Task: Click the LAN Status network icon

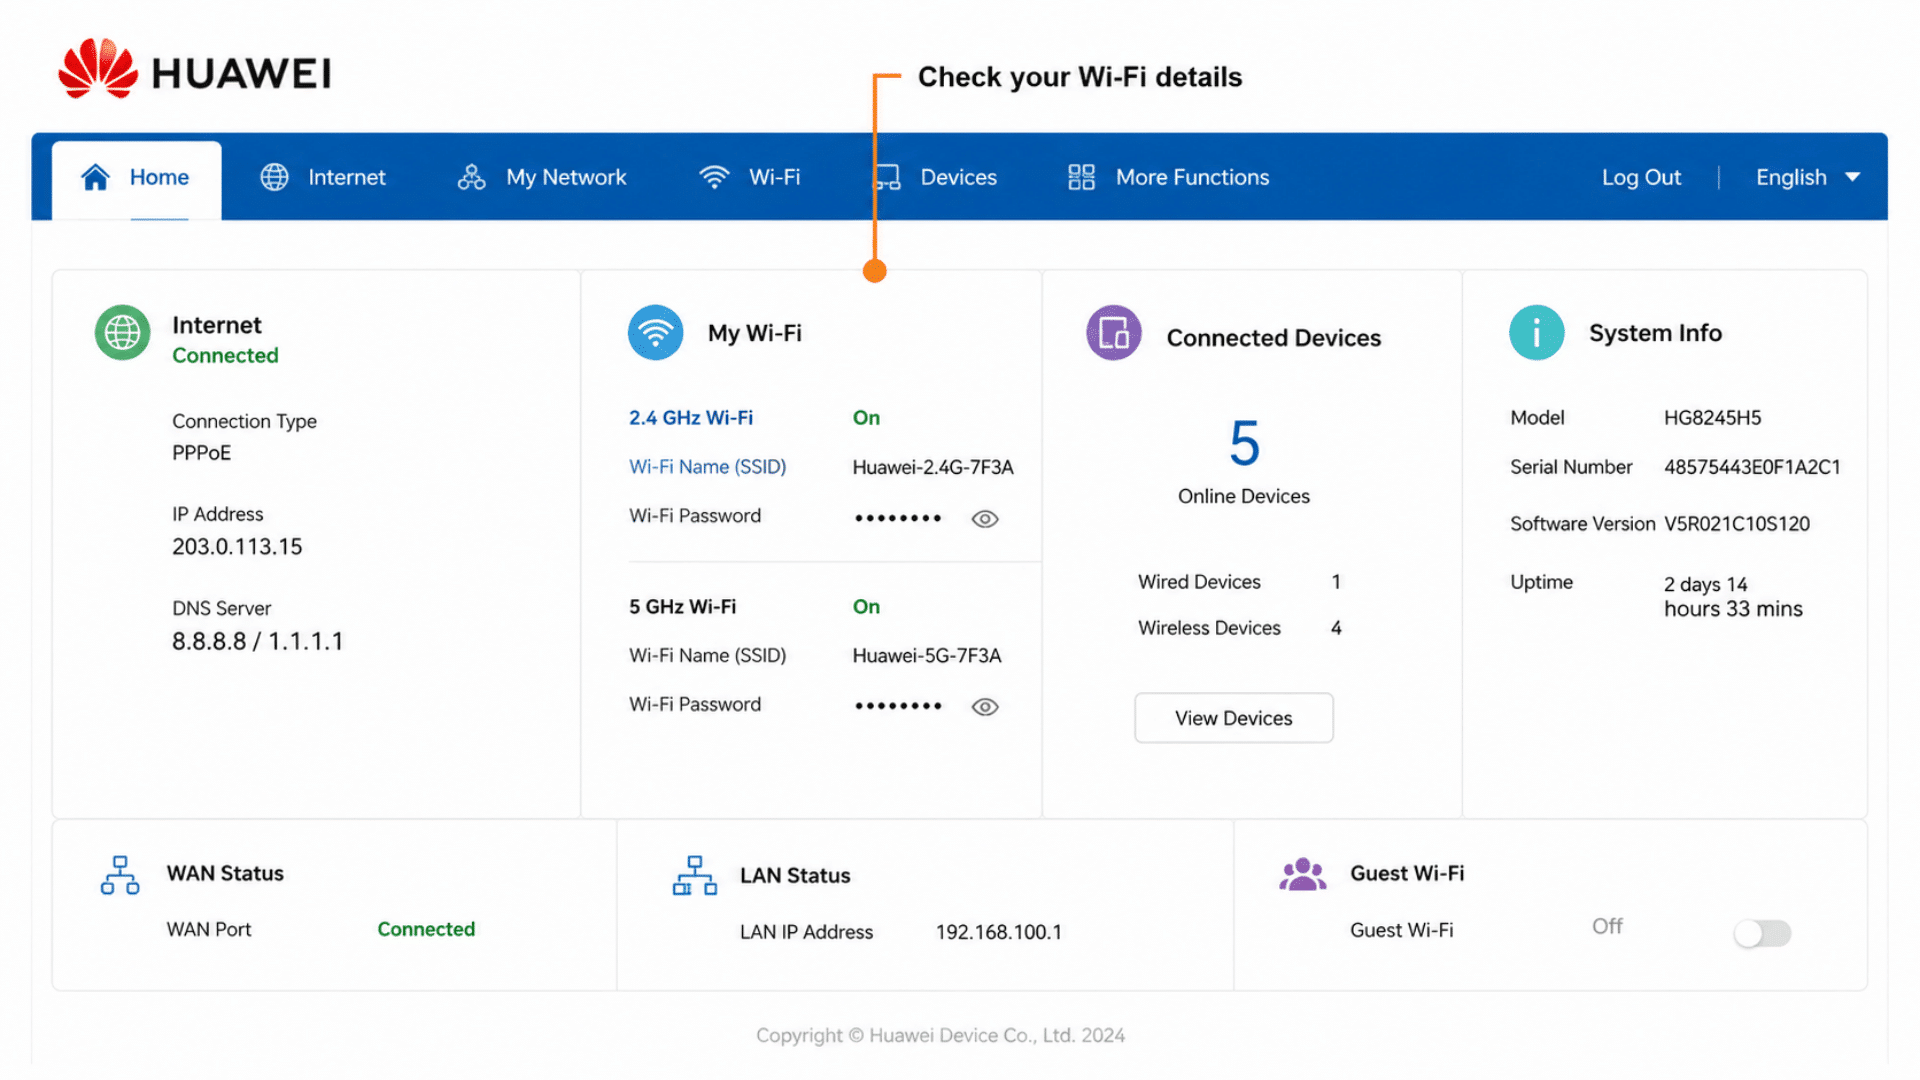Action: 694,875
